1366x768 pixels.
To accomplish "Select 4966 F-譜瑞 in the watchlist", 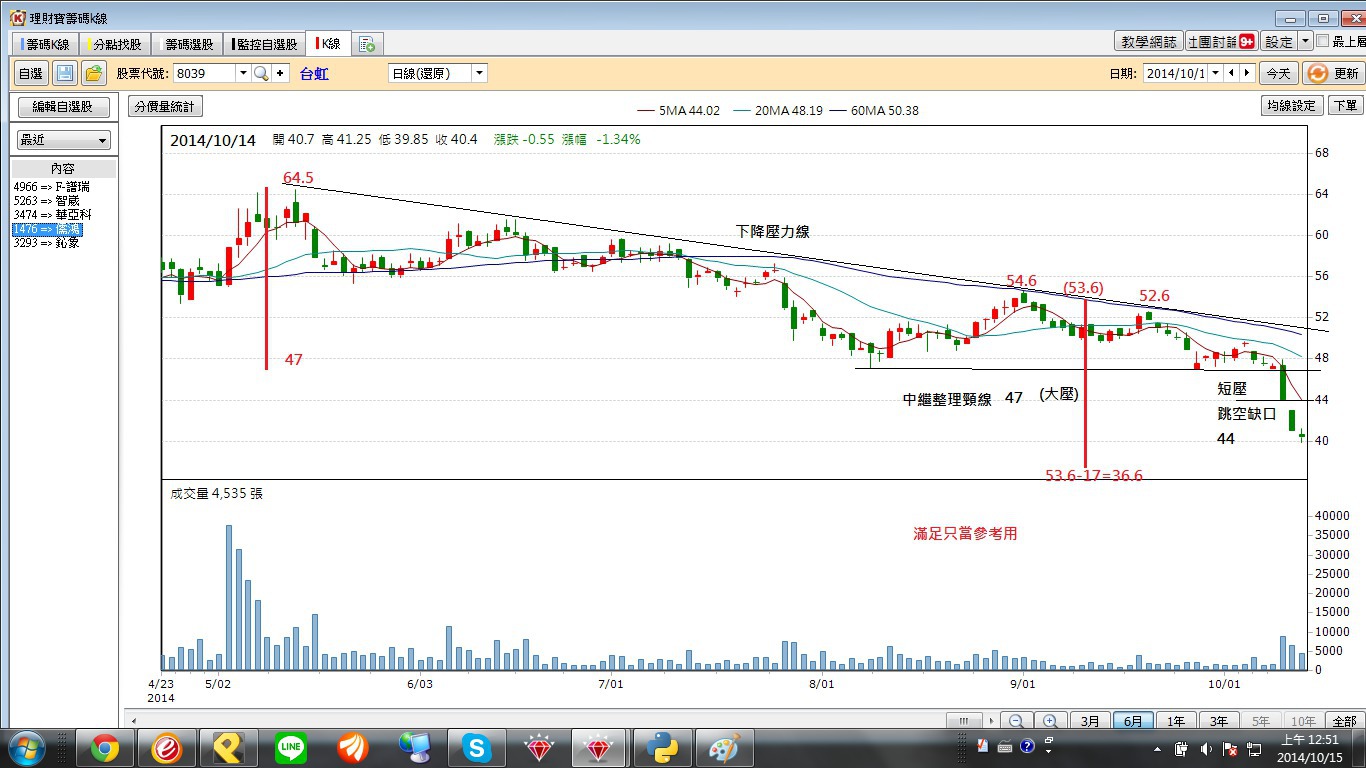I will tap(52, 187).
